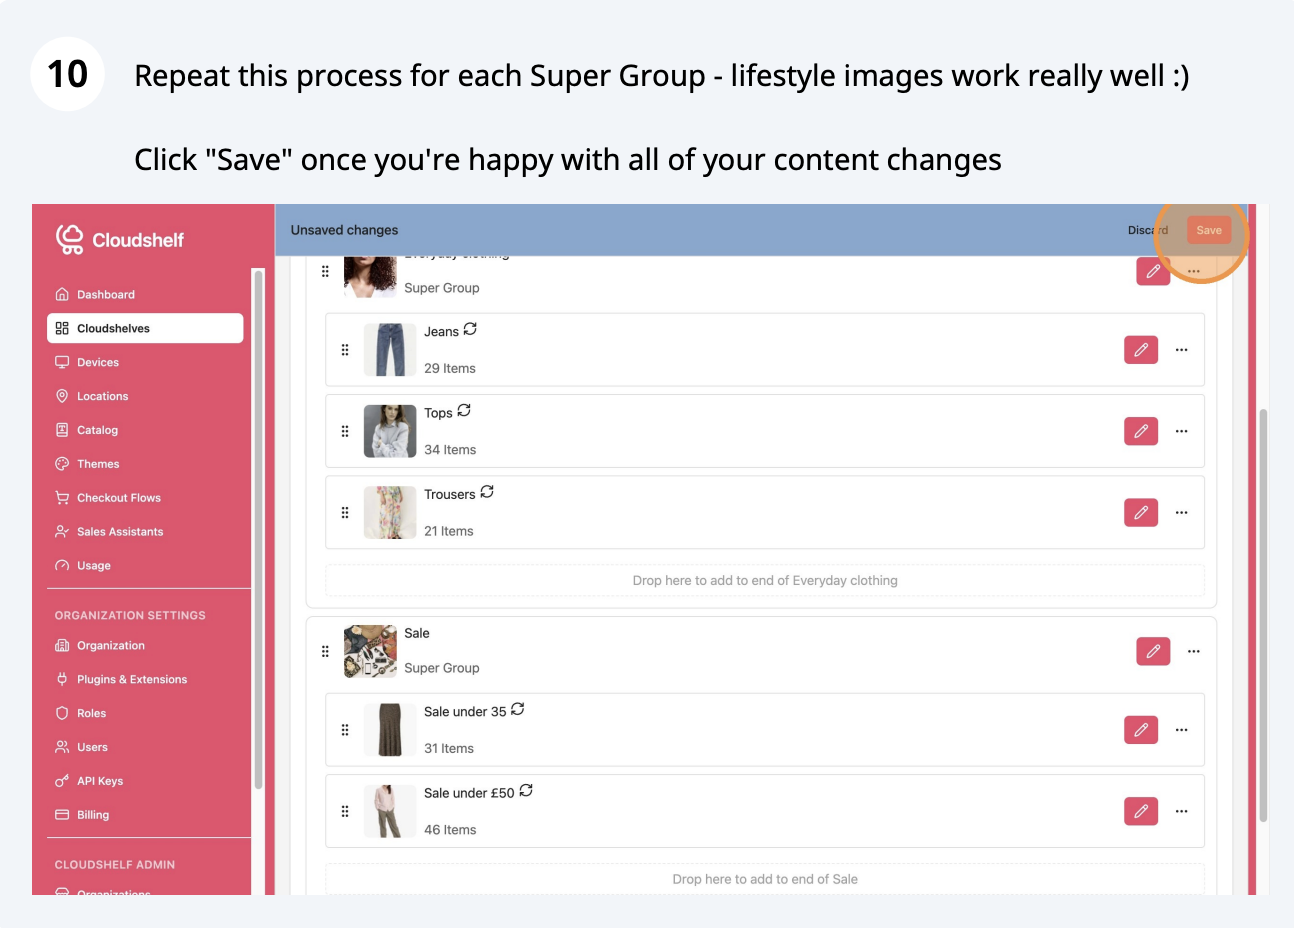Click the drag handle of Everyday clothing group
This screenshot has width=1294, height=928.
[x=325, y=271]
